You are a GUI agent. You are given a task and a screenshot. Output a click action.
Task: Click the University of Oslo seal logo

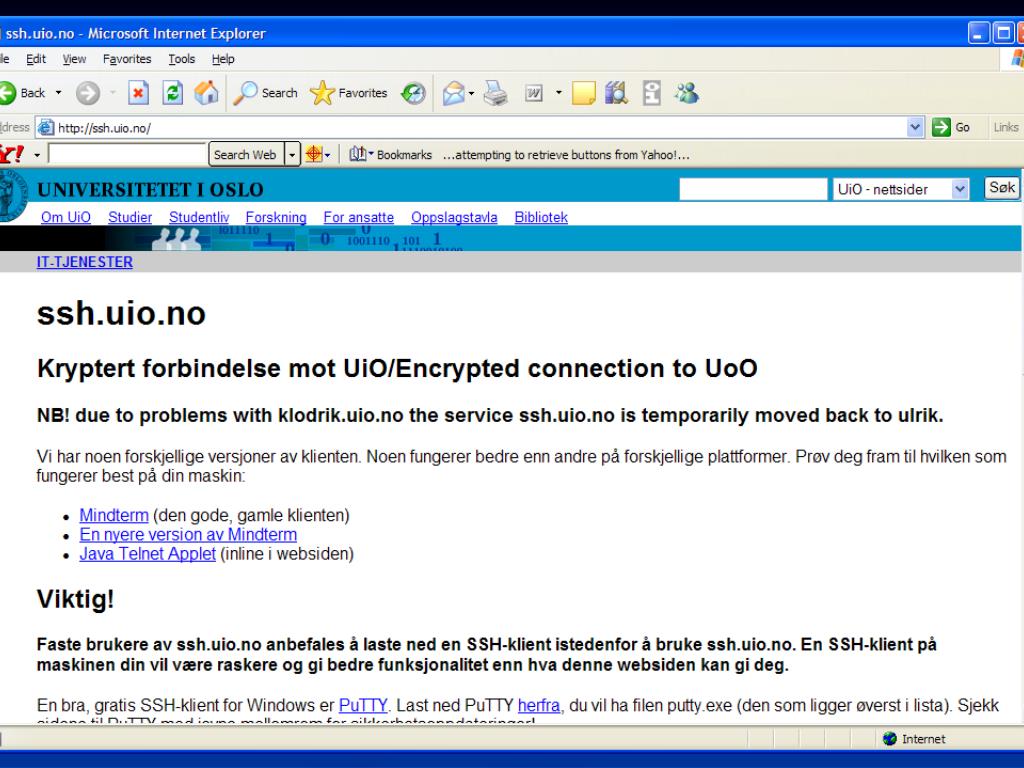point(13,196)
